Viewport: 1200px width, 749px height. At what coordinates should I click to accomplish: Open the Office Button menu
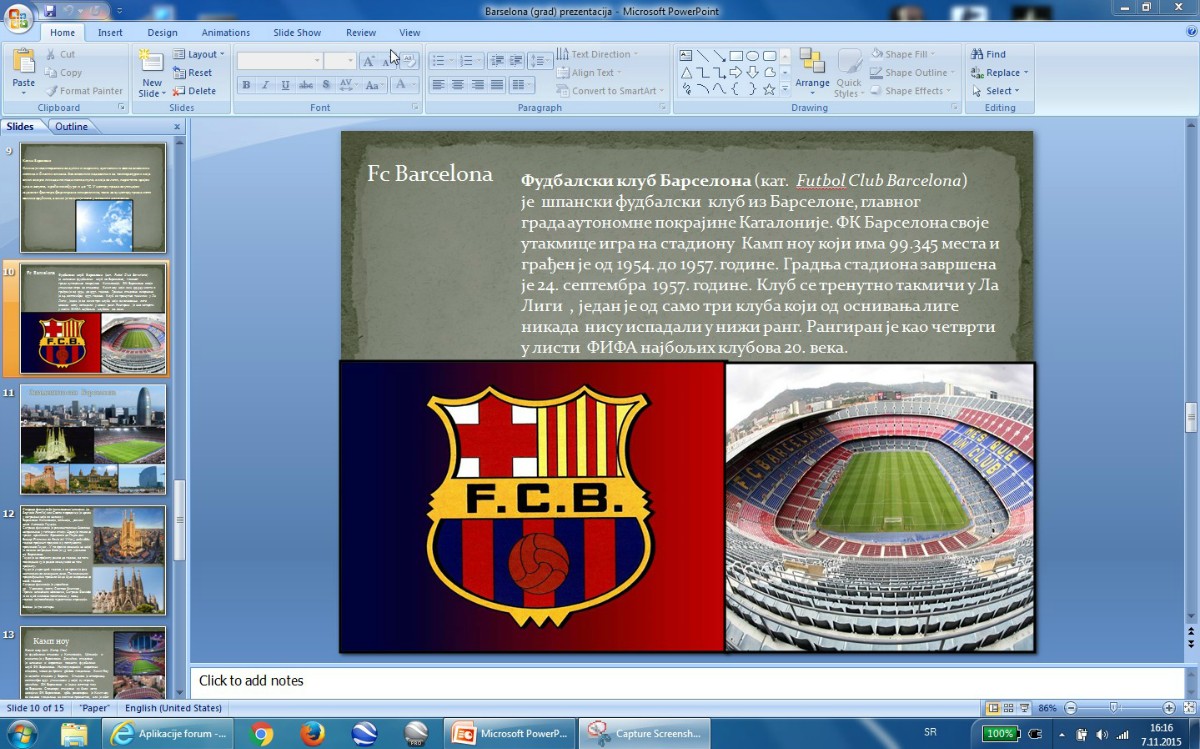(18, 19)
